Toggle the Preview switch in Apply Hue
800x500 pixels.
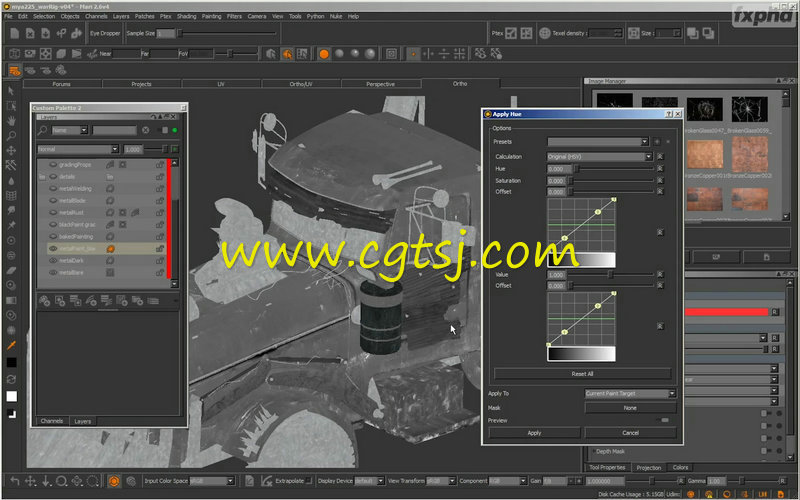pyautogui.click(x=663, y=420)
